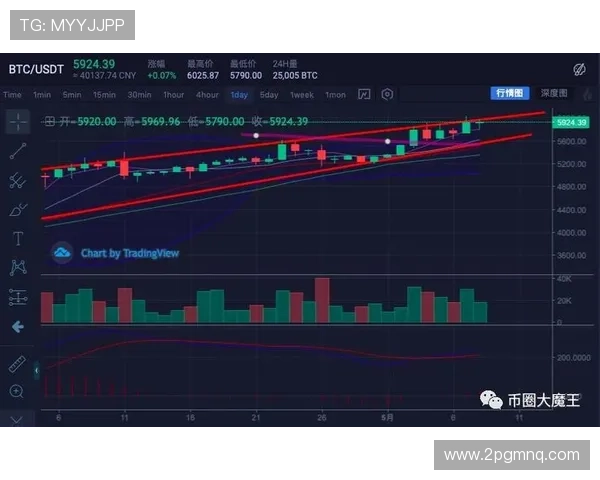Select the 1day interval
Screen dimensions: 600x480
239,95
